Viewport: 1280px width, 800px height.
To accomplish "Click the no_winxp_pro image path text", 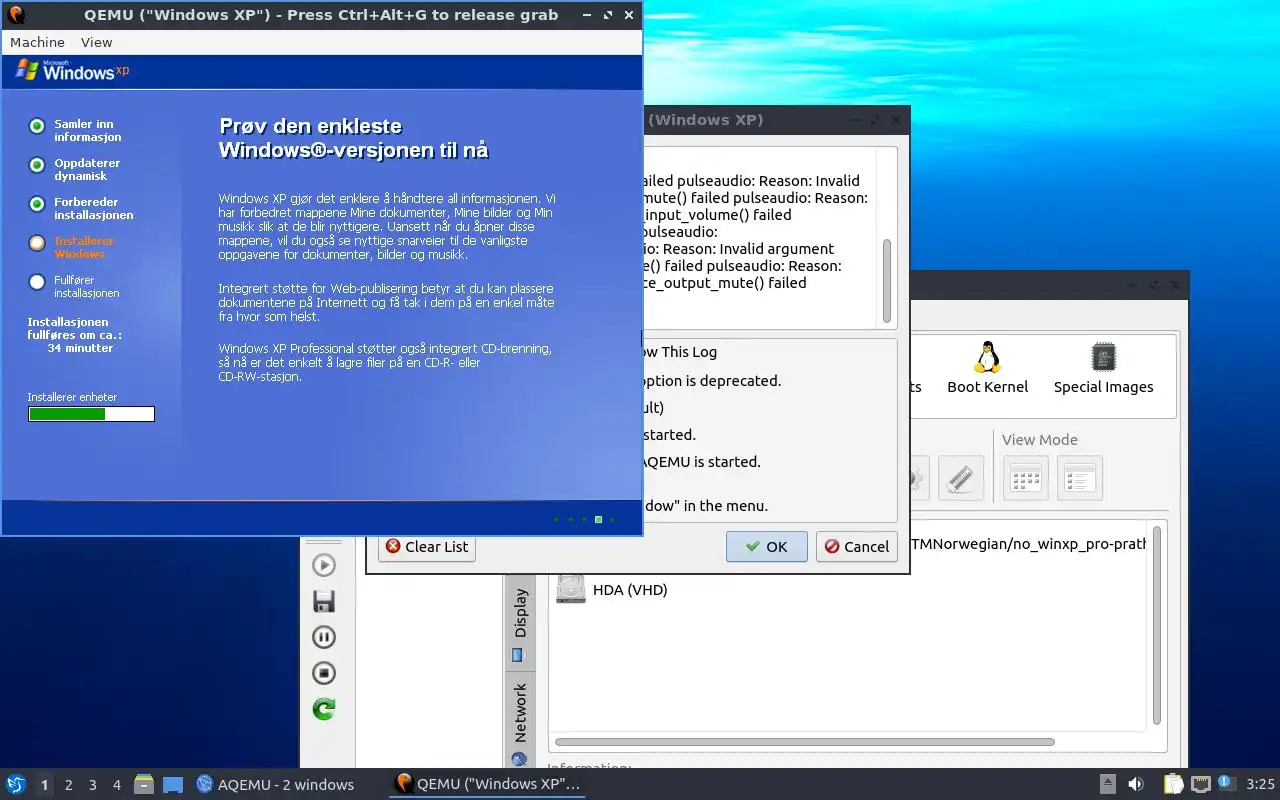I will pyautogui.click(x=1028, y=545).
